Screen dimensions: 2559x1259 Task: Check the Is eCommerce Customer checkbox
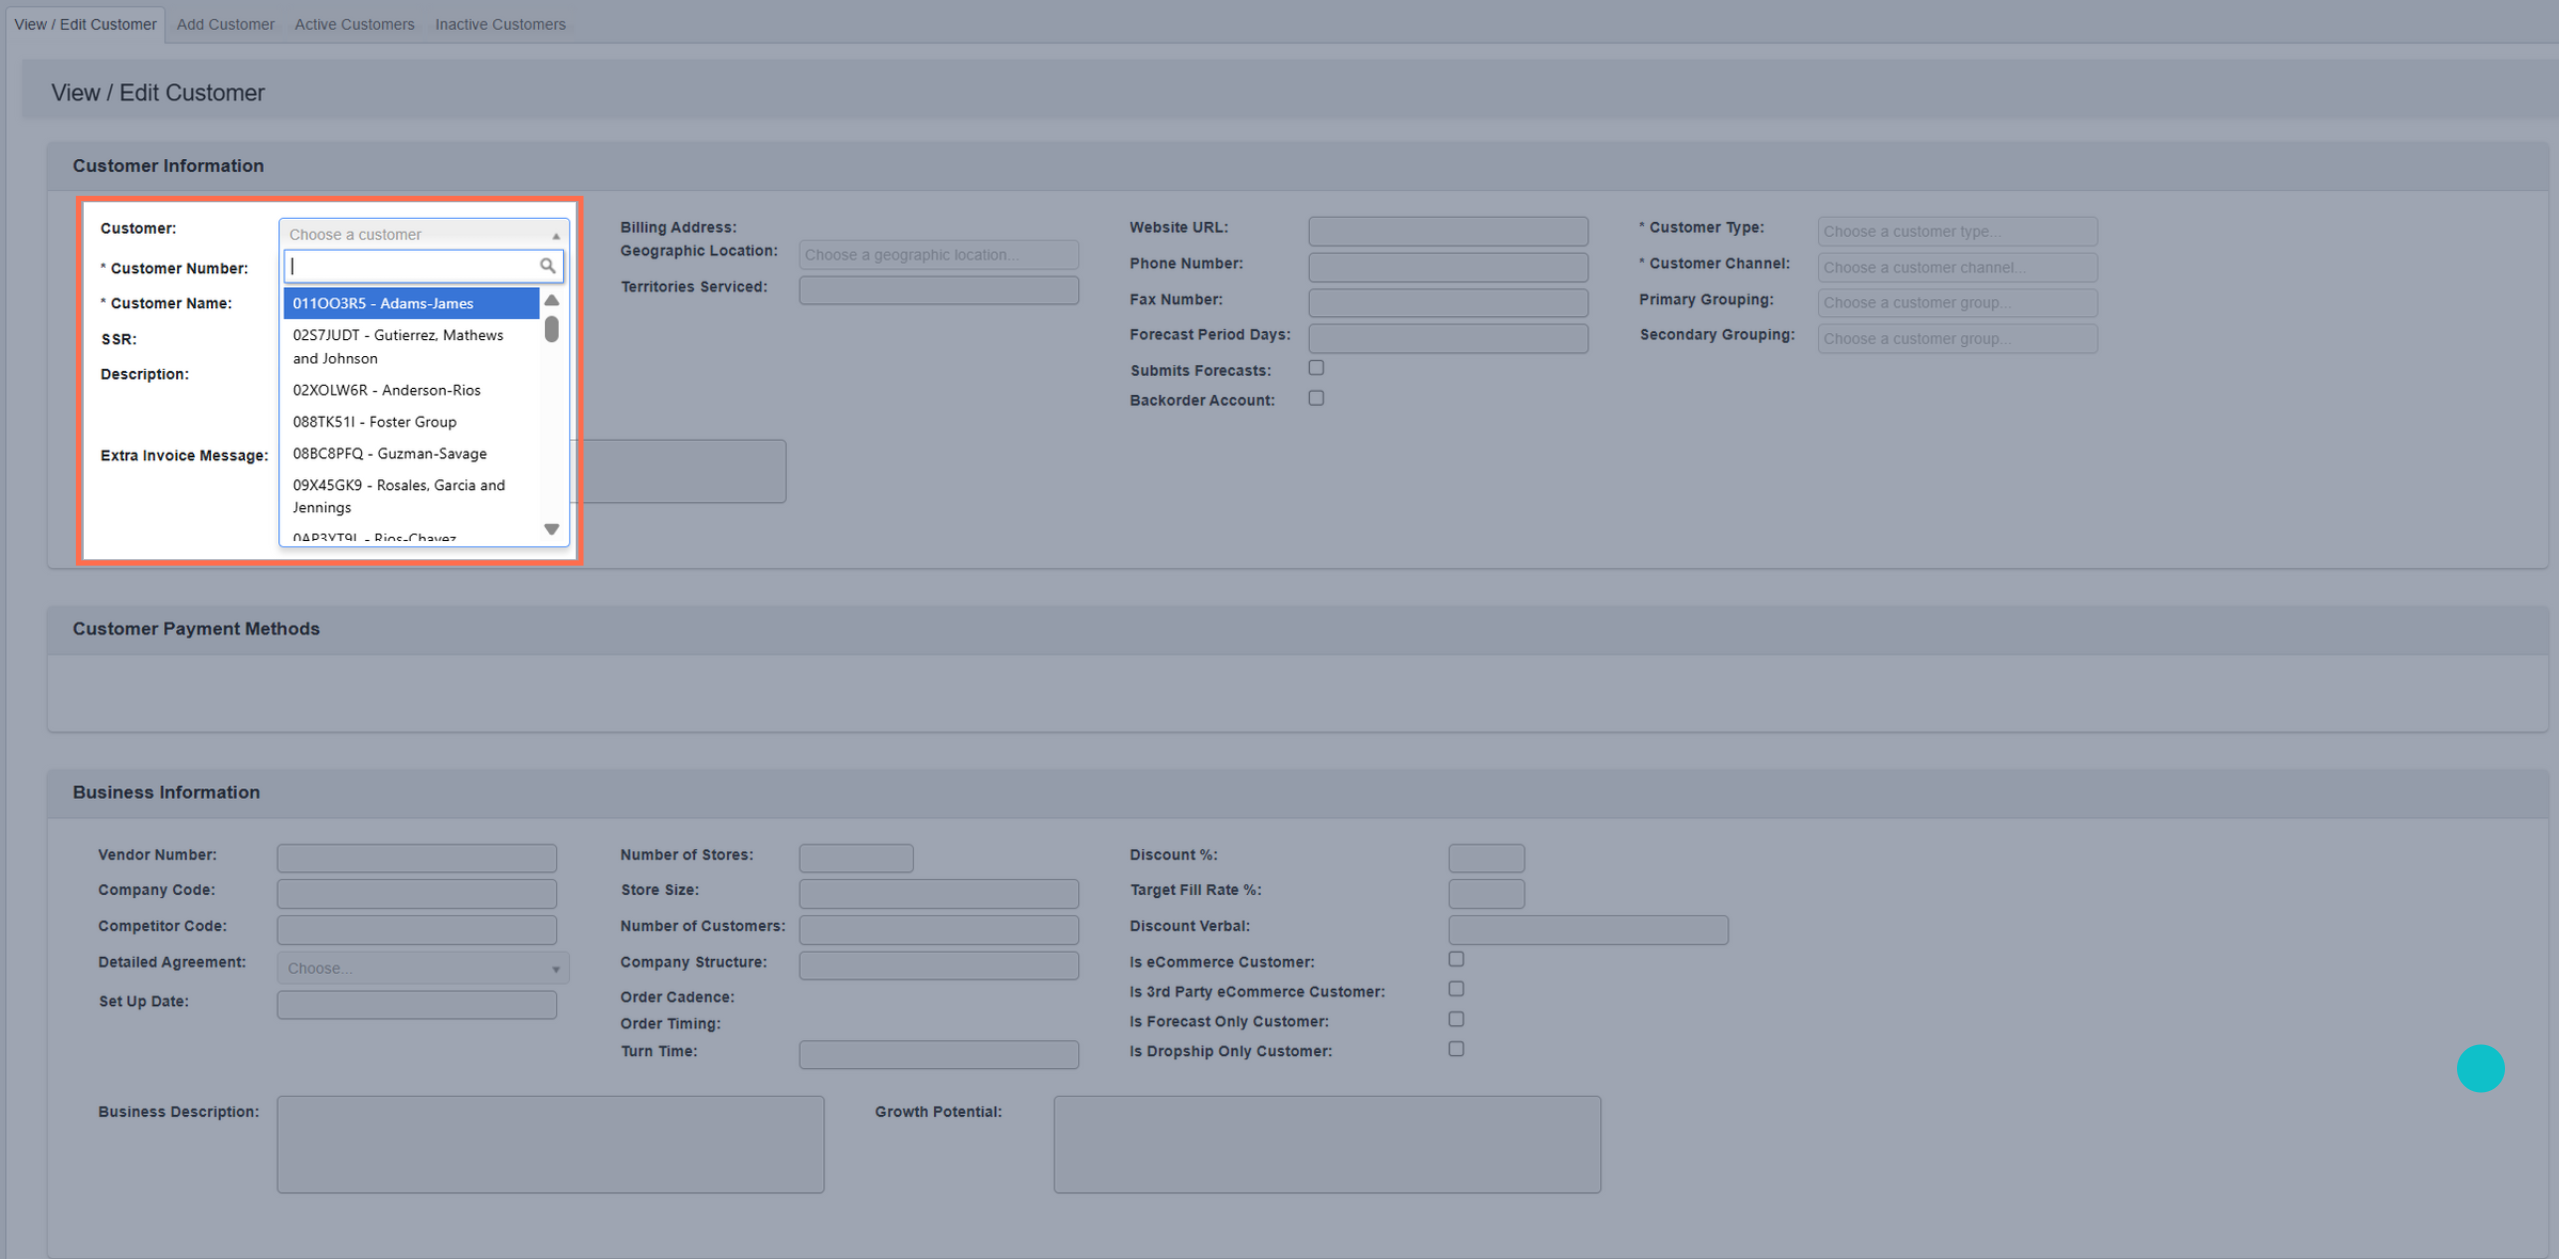[x=1456, y=959]
